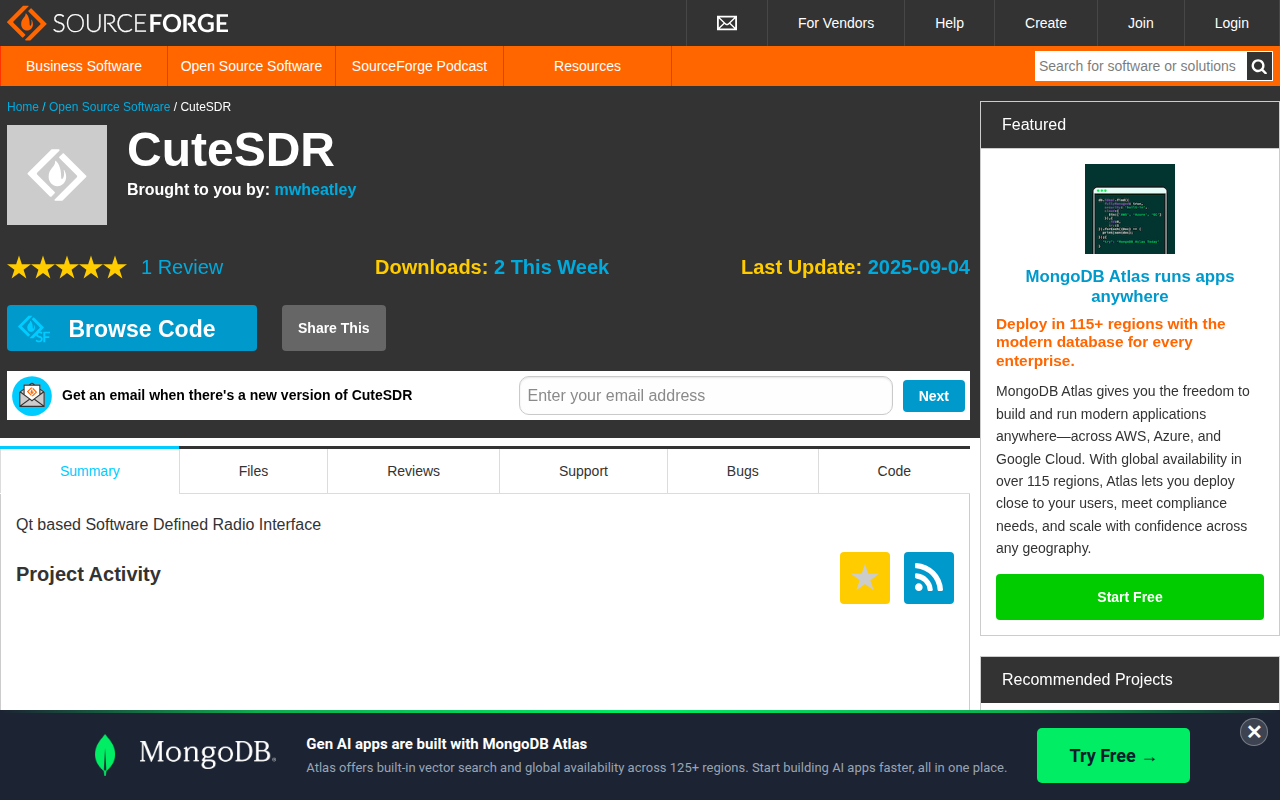Click the MongoDB Atlas featured code image
The height and width of the screenshot is (800, 1280).
1130,209
